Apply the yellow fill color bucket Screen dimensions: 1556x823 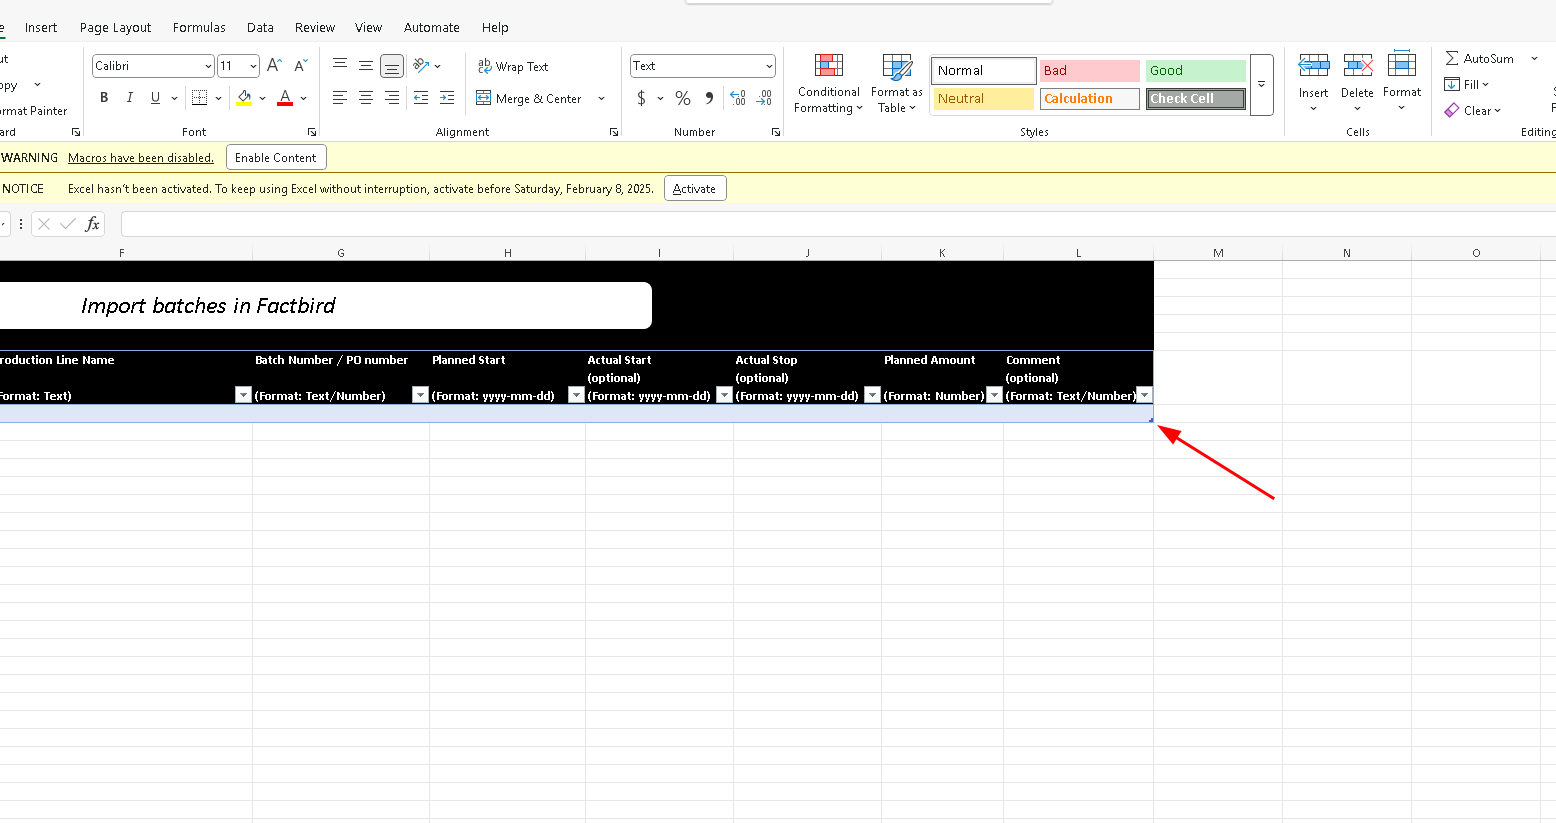pos(244,98)
